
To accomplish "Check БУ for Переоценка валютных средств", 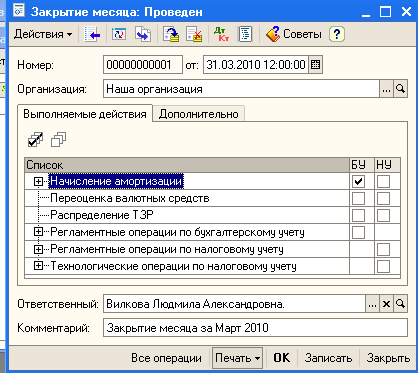I will coord(358,199).
